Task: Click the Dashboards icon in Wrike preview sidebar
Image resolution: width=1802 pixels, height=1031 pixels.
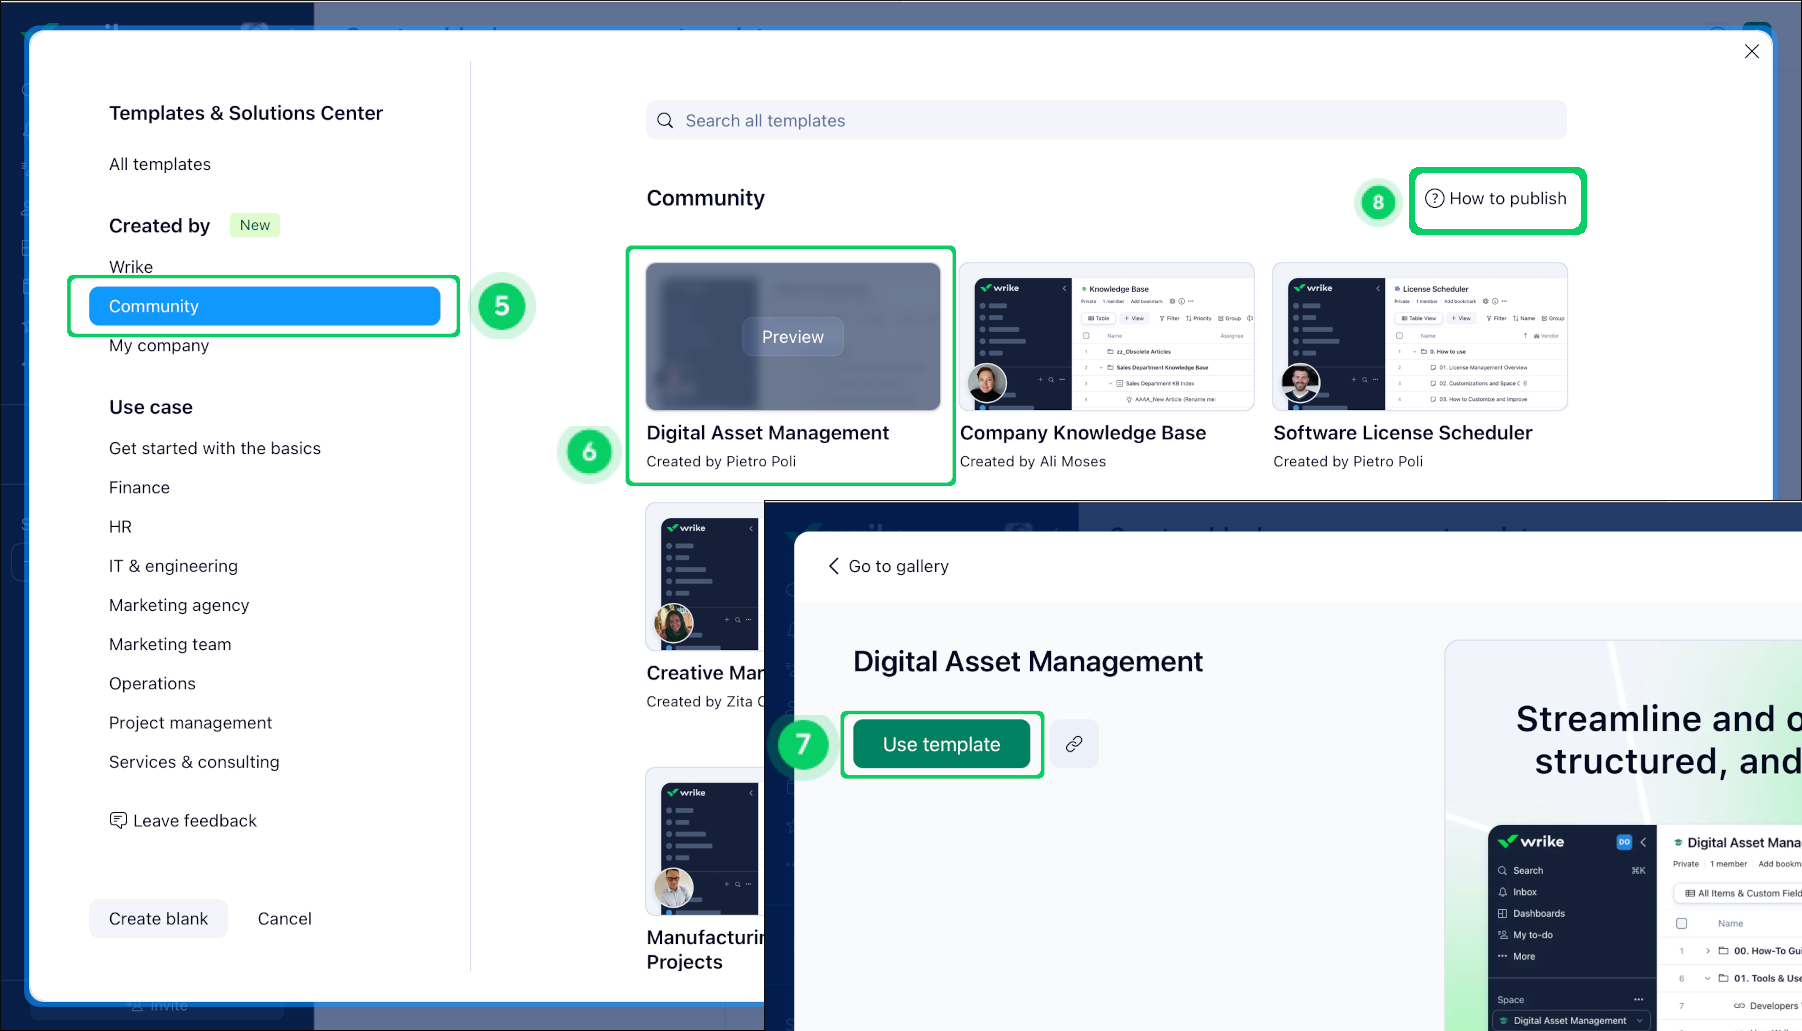Action: [1502, 914]
